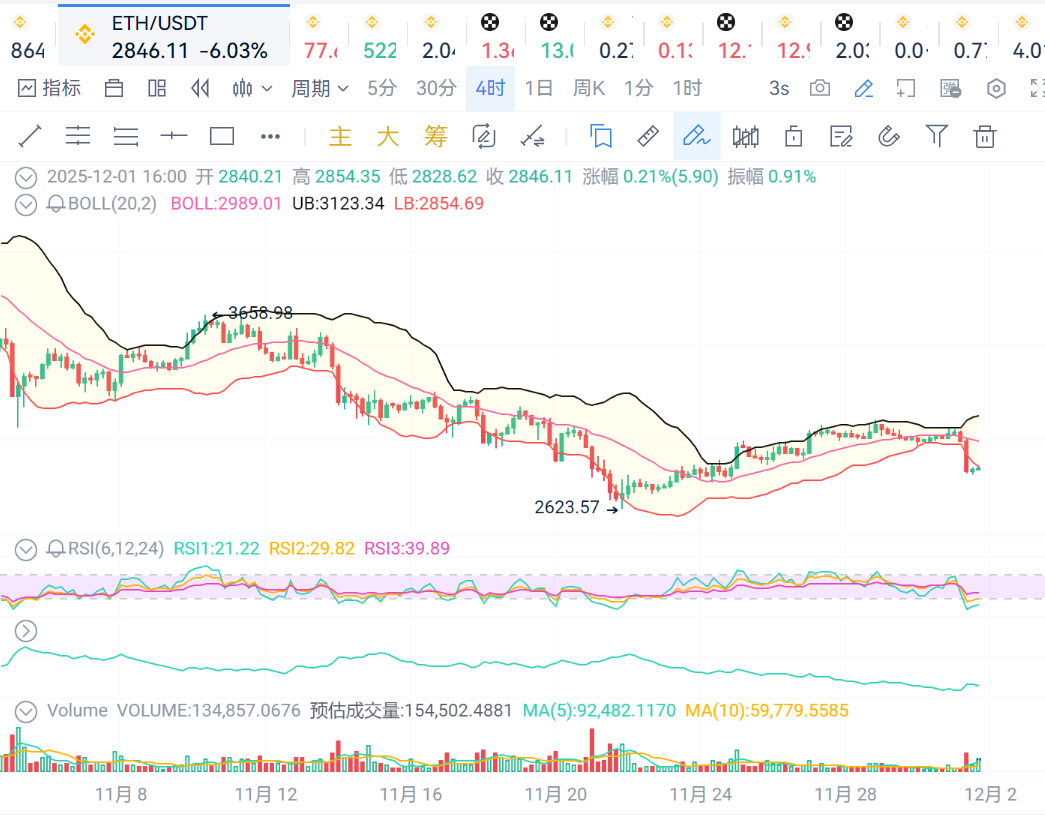Click the 2623.57 low price marker
Image resolution: width=1045 pixels, height=816 pixels.
pos(567,507)
